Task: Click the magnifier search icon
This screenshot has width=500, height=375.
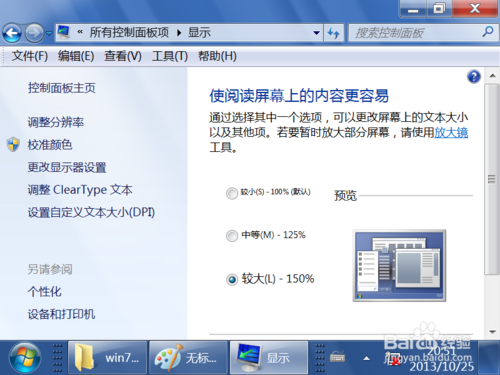Action: coord(488,32)
